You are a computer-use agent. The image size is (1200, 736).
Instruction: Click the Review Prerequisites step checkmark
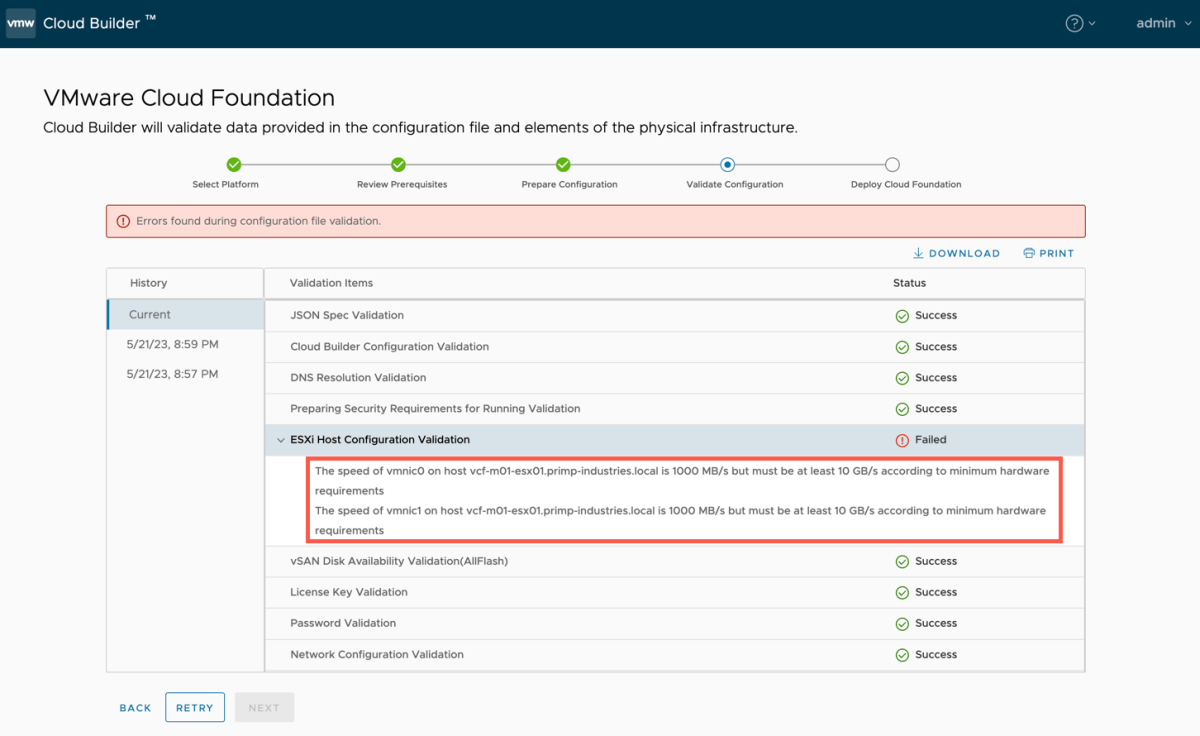click(x=398, y=165)
